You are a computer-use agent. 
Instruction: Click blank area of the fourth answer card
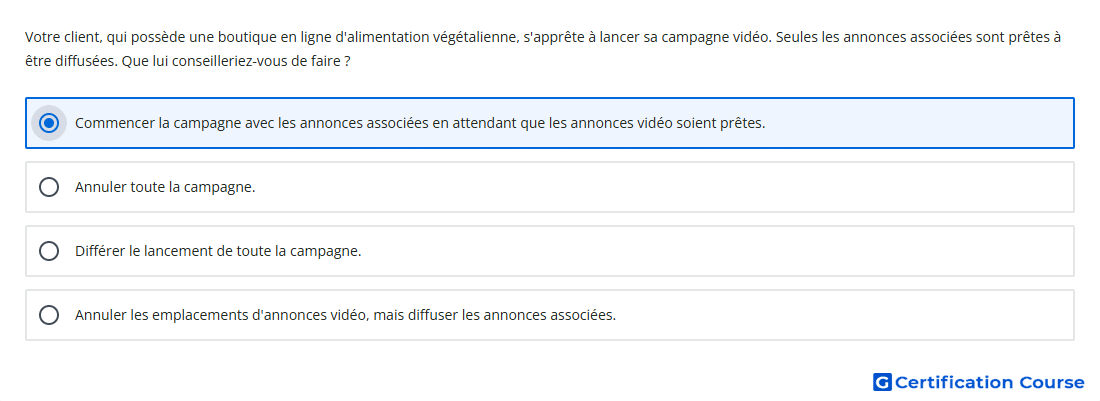point(842,315)
